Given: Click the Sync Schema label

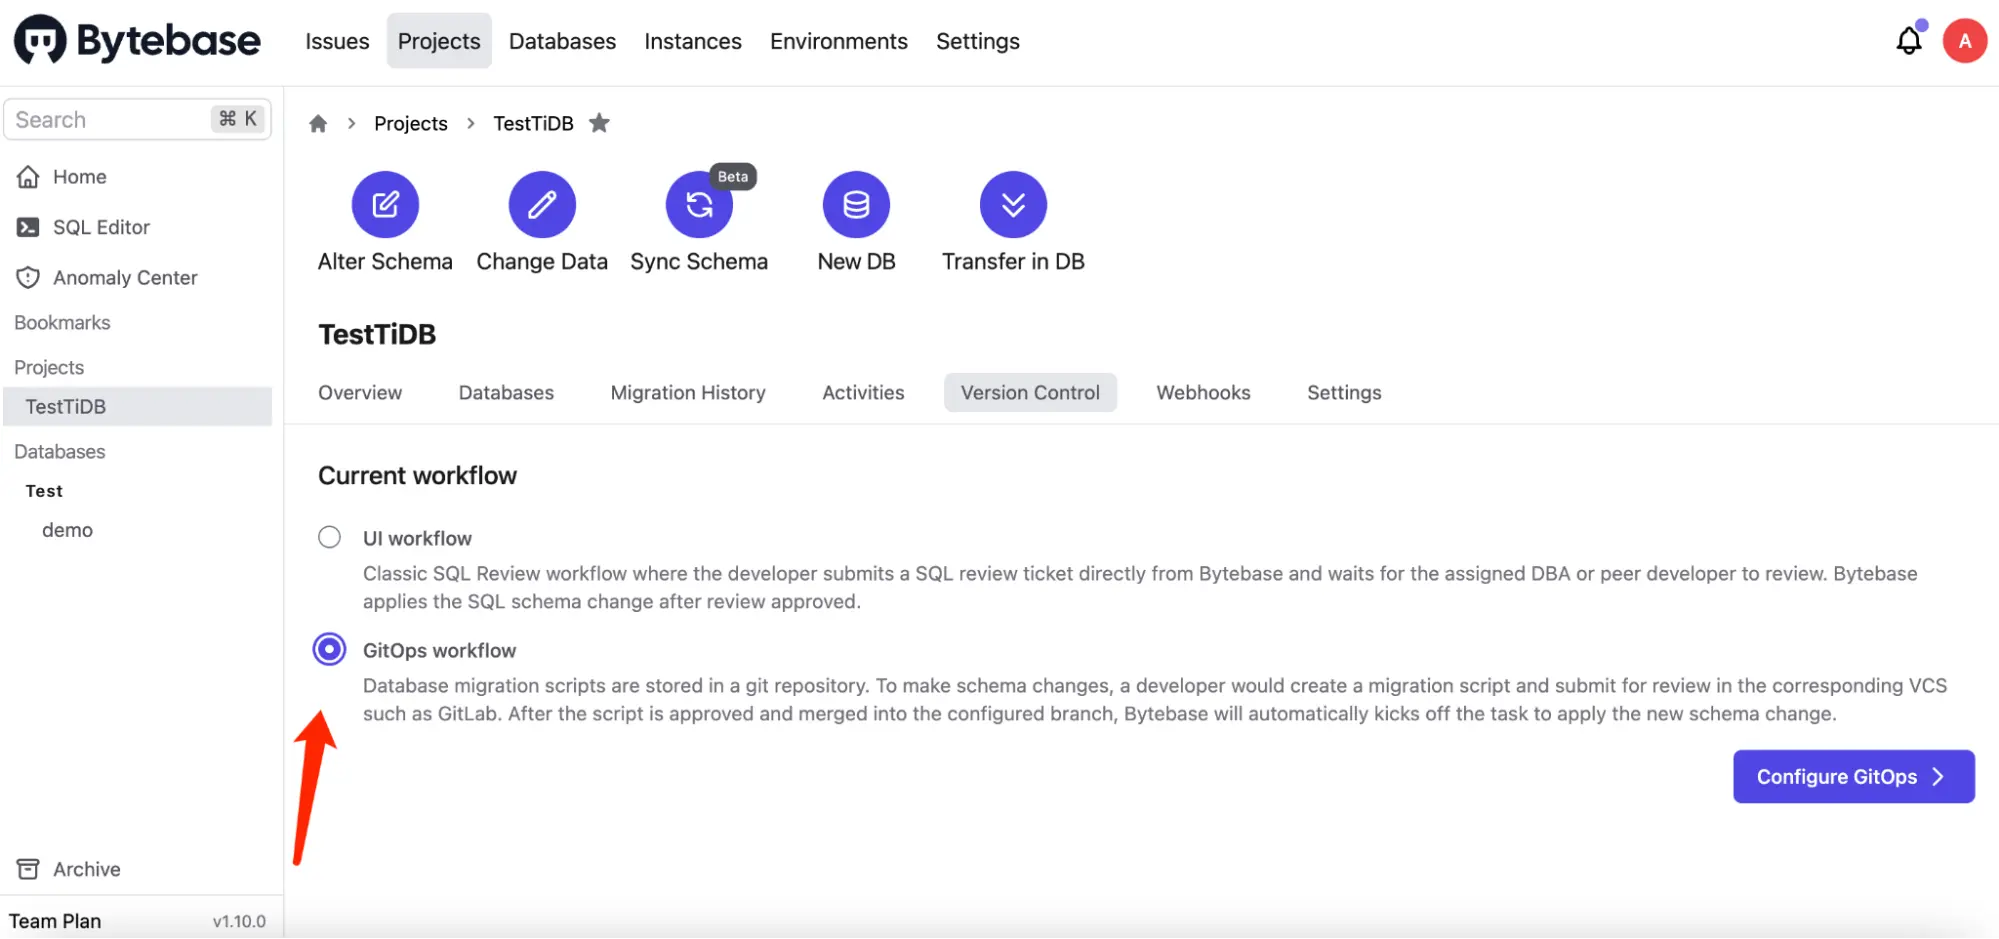Looking at the screenshot, I should click(x=699, y=261).
